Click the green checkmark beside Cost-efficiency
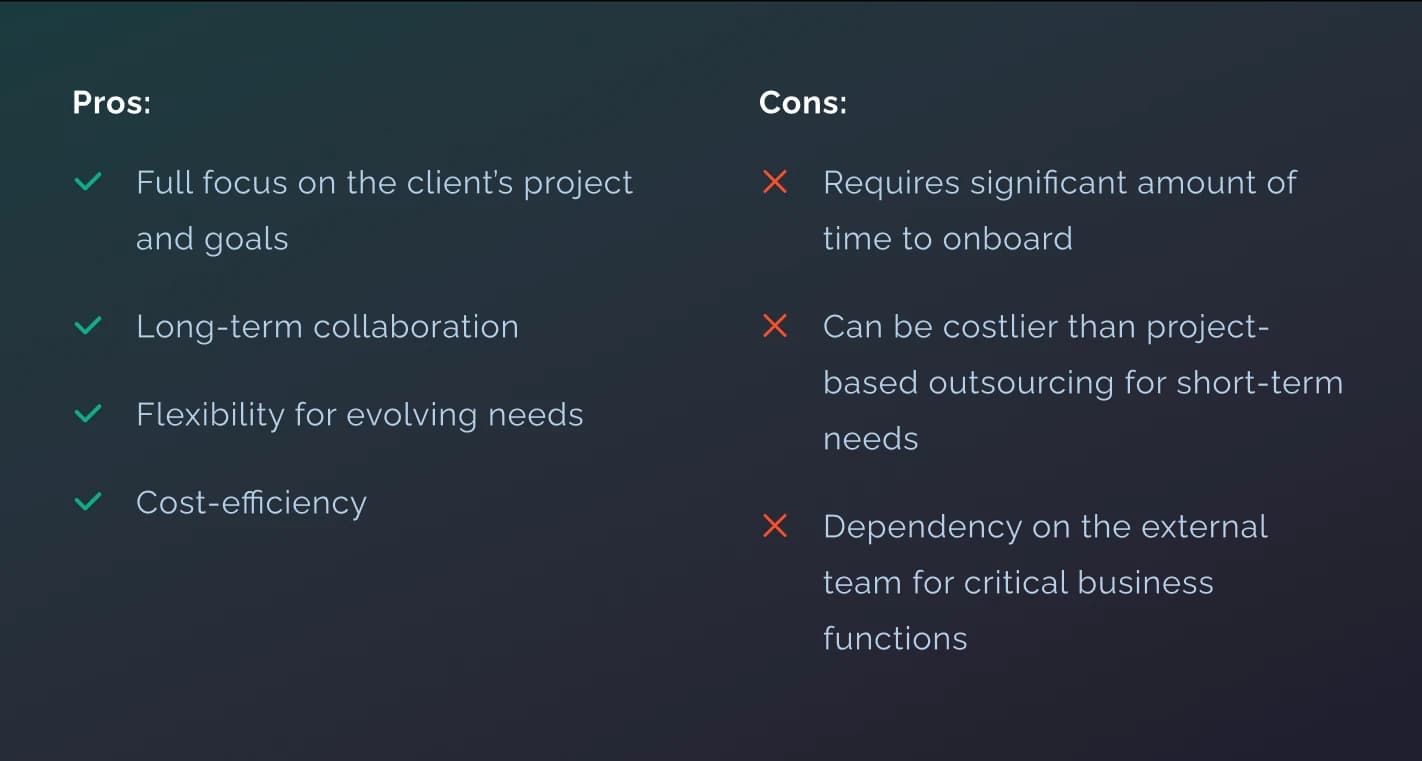This screenshot has width=1422, height=761. click(88, 502)
